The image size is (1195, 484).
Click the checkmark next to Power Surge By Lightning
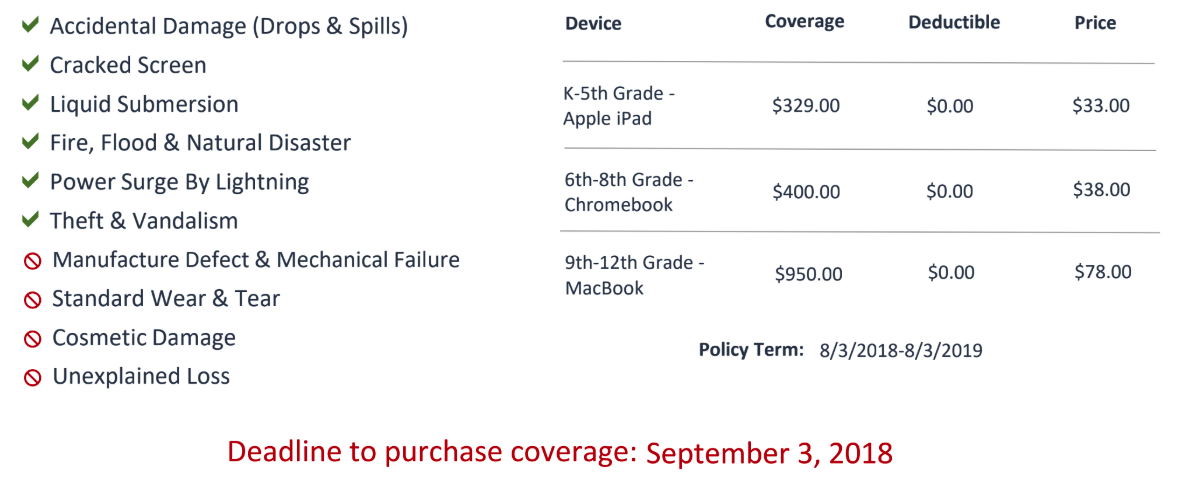[x=30, y=181]
